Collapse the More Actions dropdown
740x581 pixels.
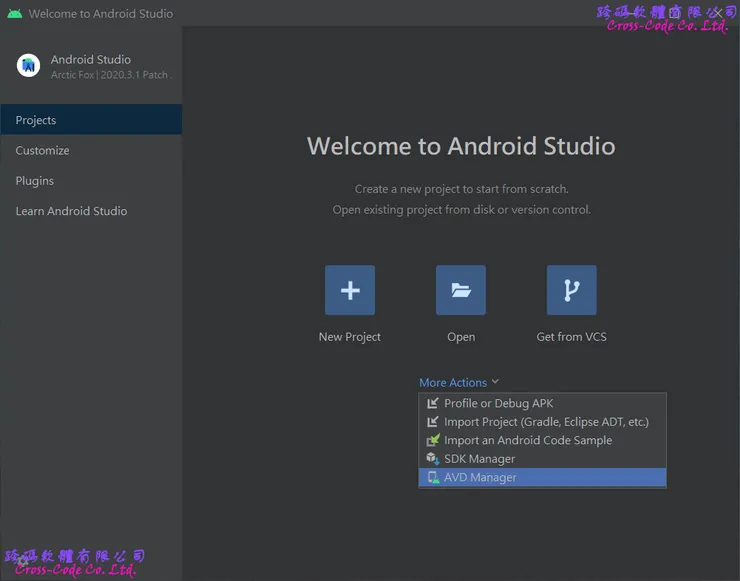click(453, 382)
